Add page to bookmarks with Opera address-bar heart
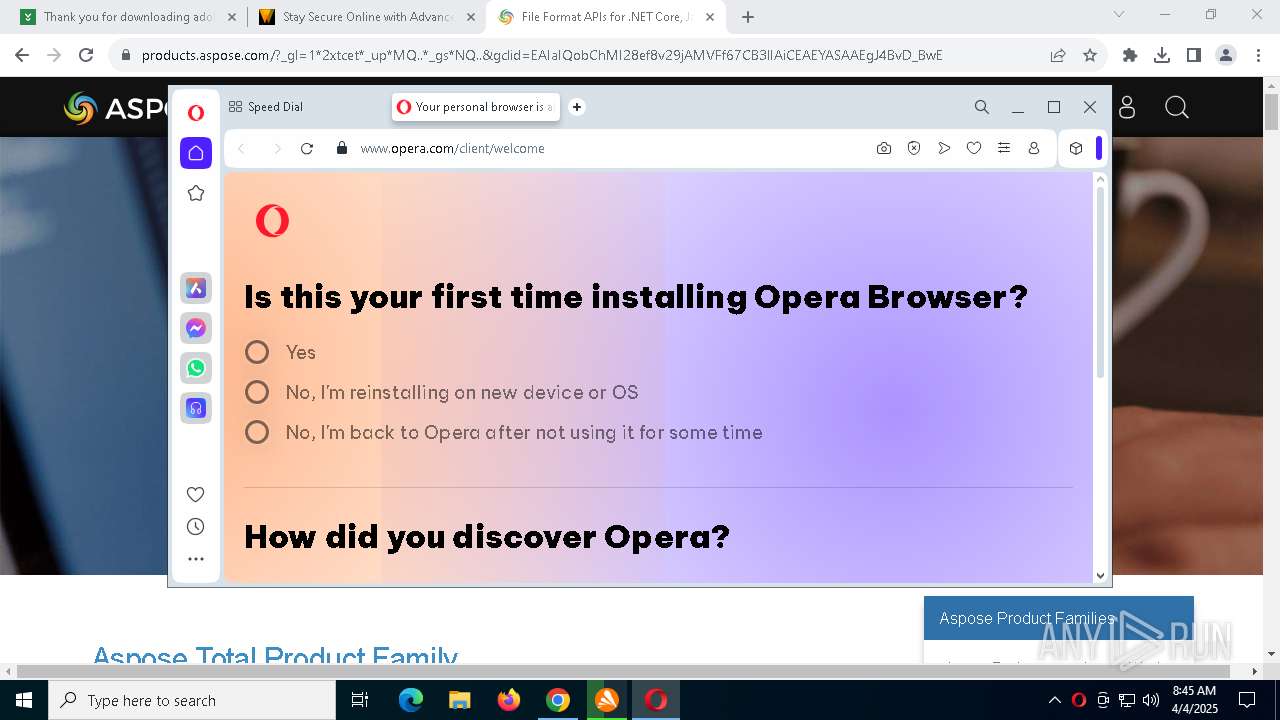Image resolution: width=1280 pixels, height=720 pixels. [974, 148]
